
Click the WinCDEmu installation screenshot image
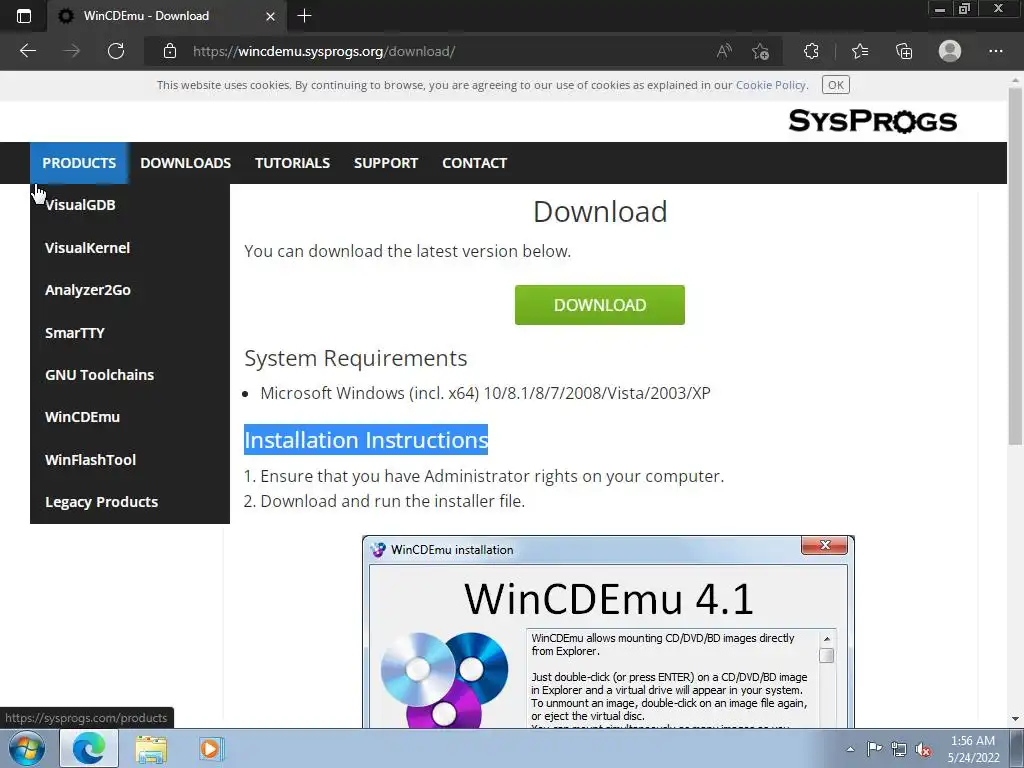(608, 632)
